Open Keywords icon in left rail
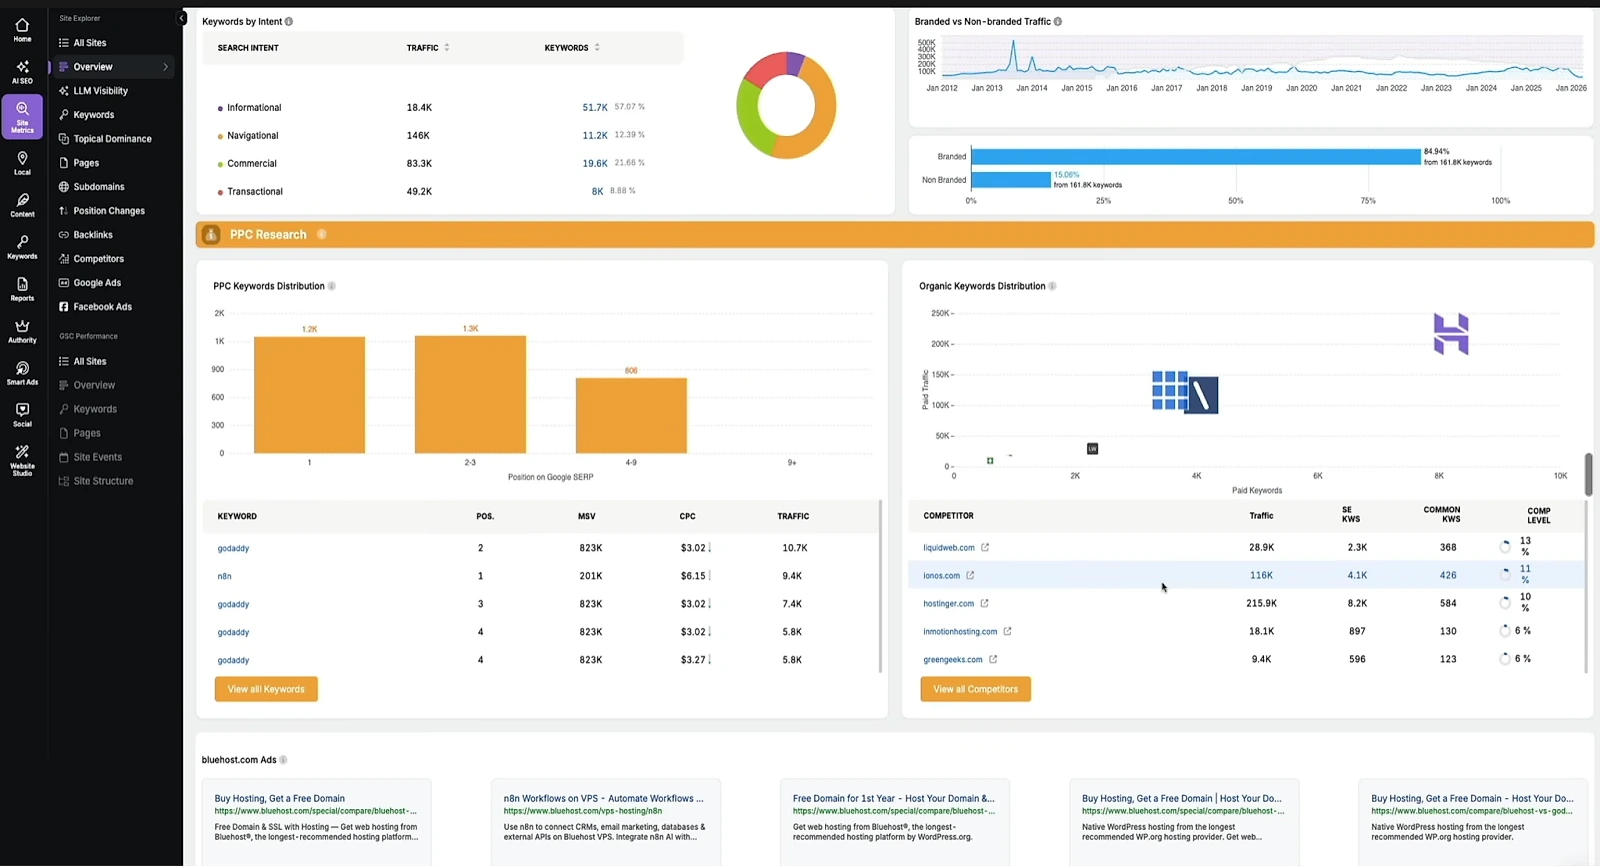Screen dimensions: 1600x866 pyautogui.click(x=22, y=247)
